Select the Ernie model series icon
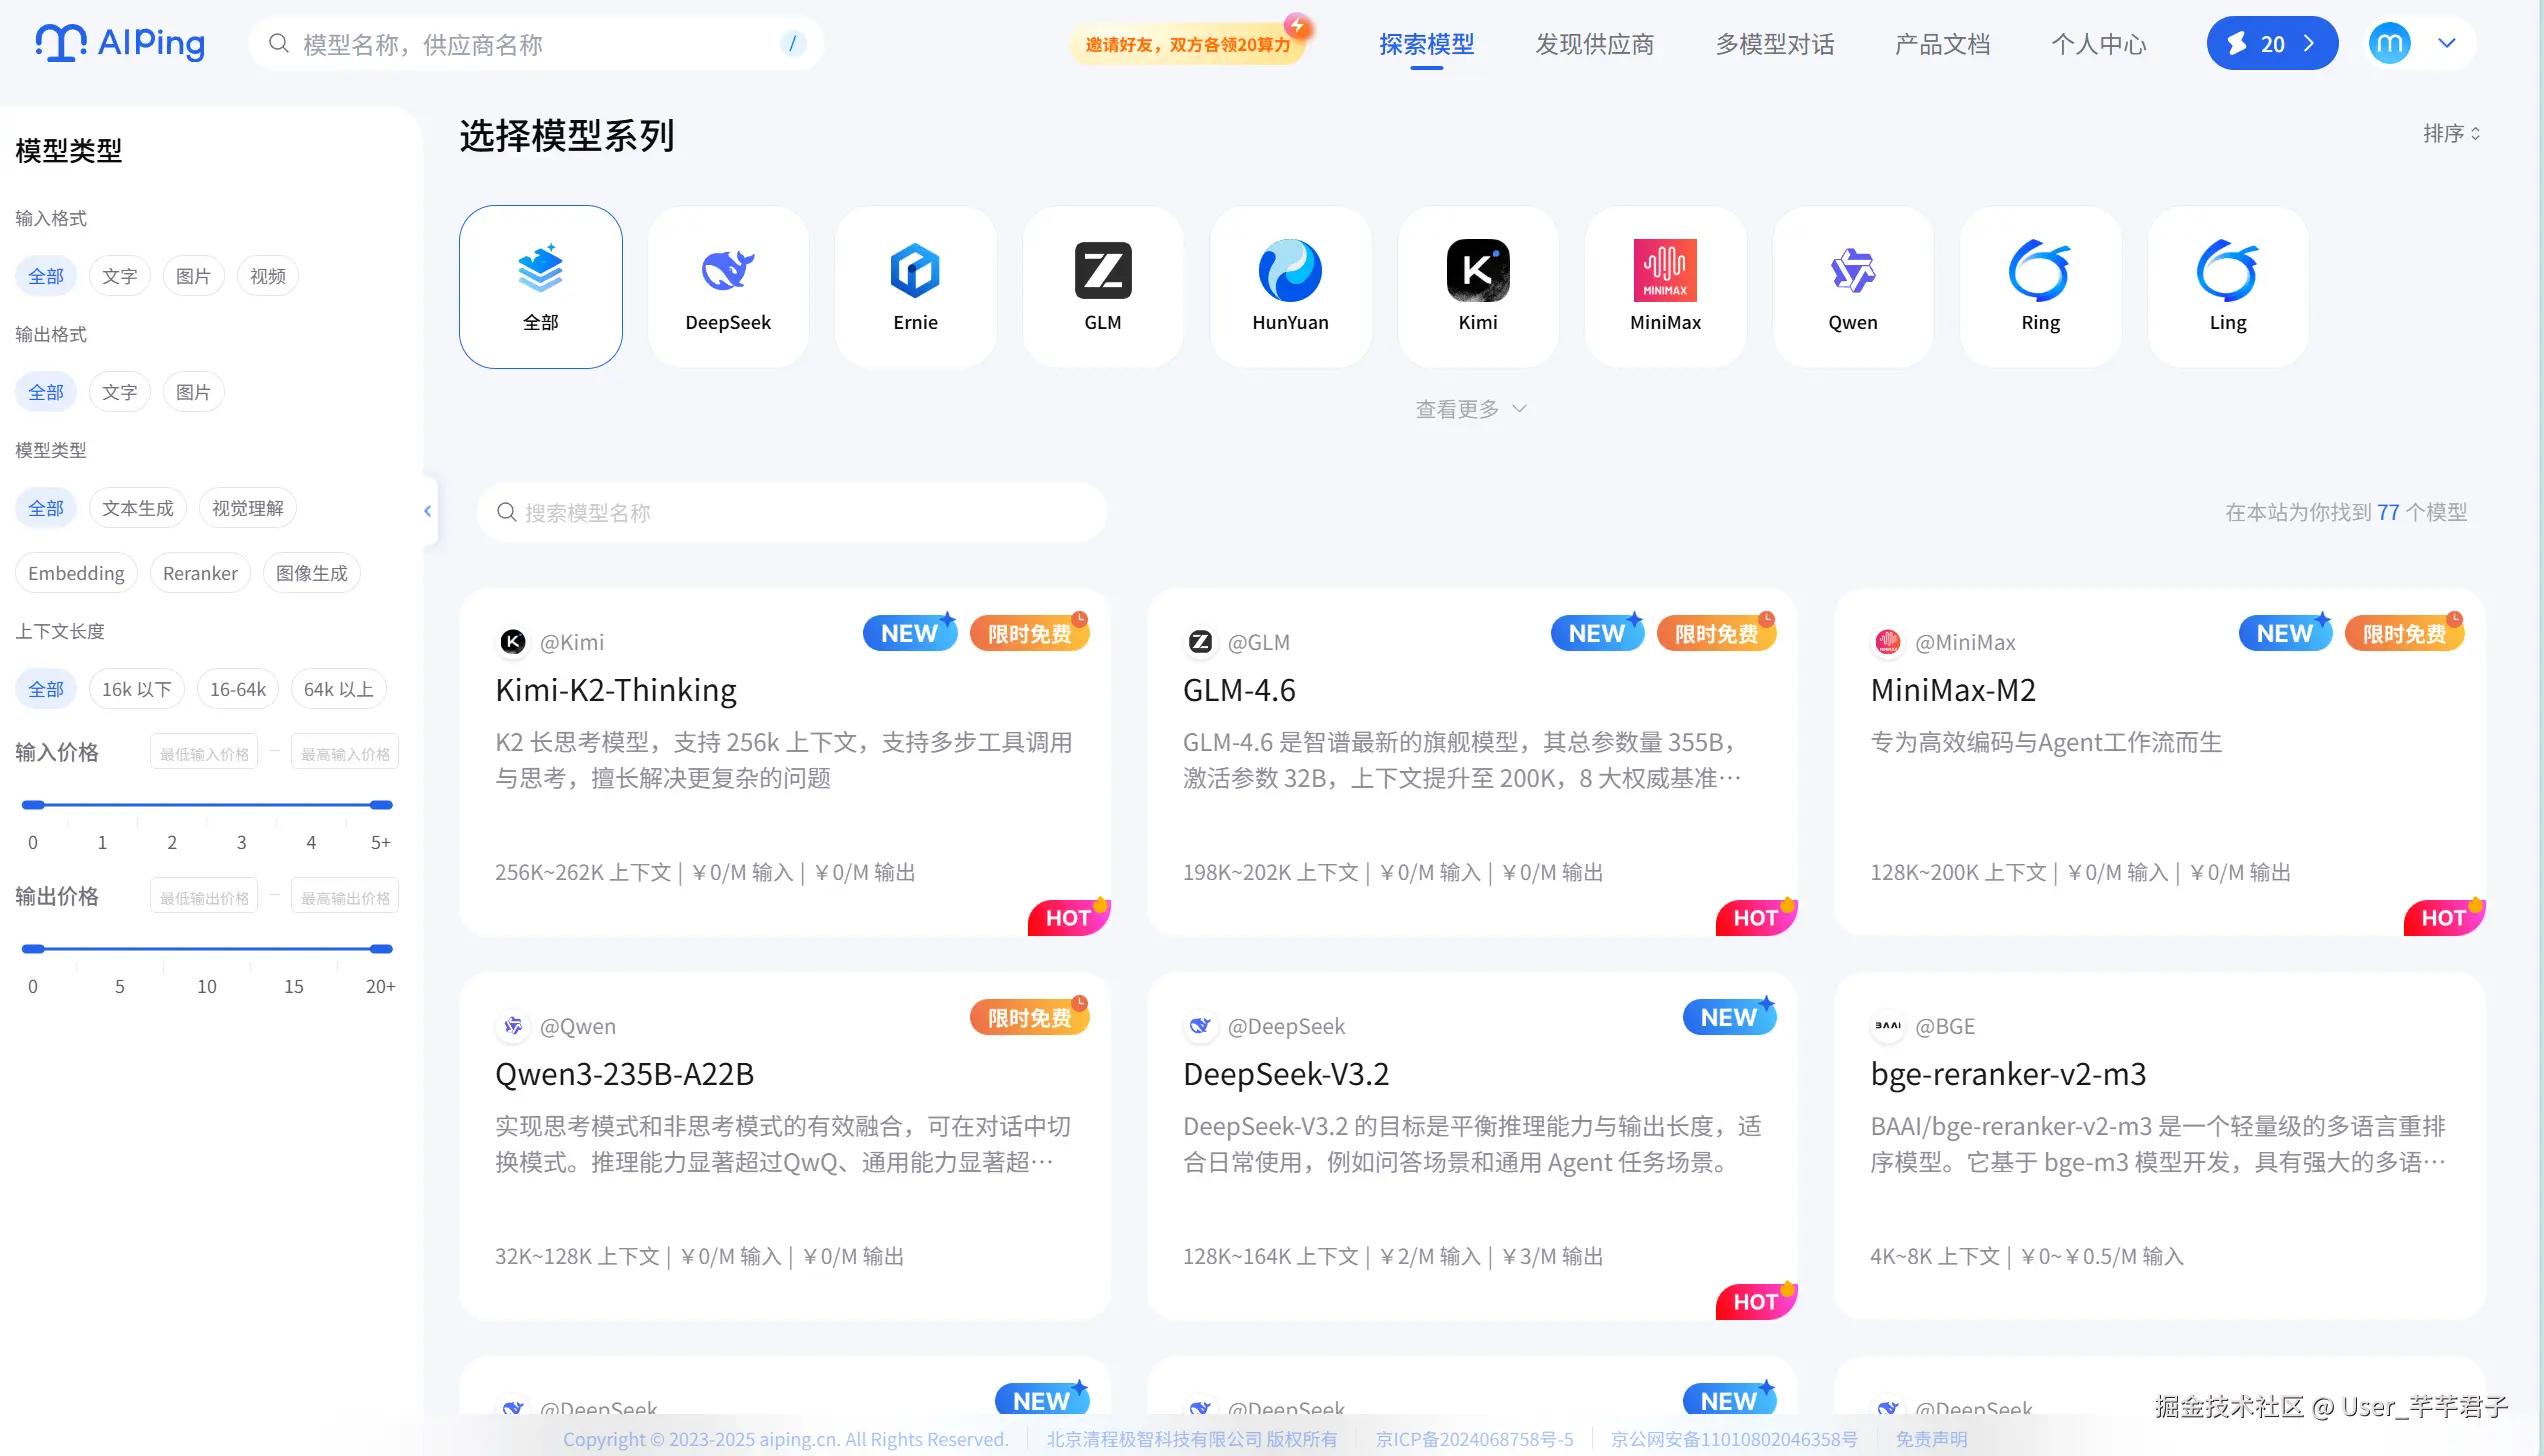This screenshot has width=2544, height=1456. pyautogui.click(x=915, y=271)
